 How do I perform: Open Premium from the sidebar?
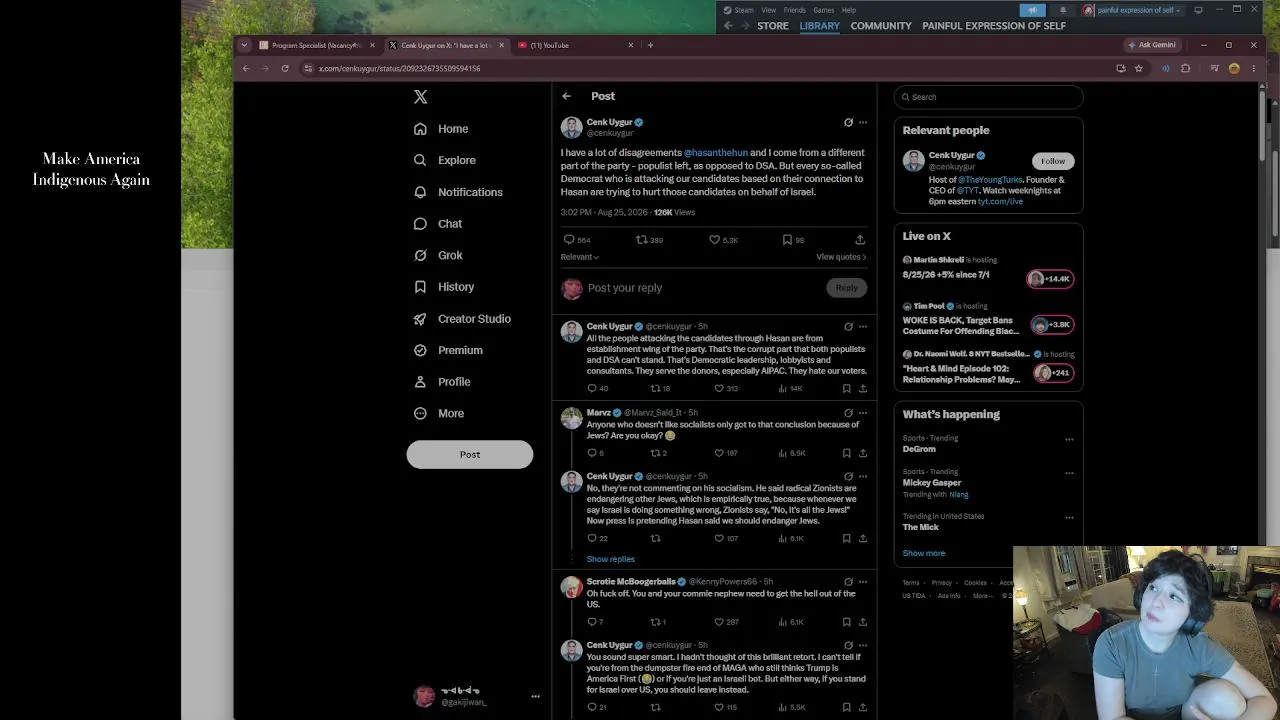448,350
